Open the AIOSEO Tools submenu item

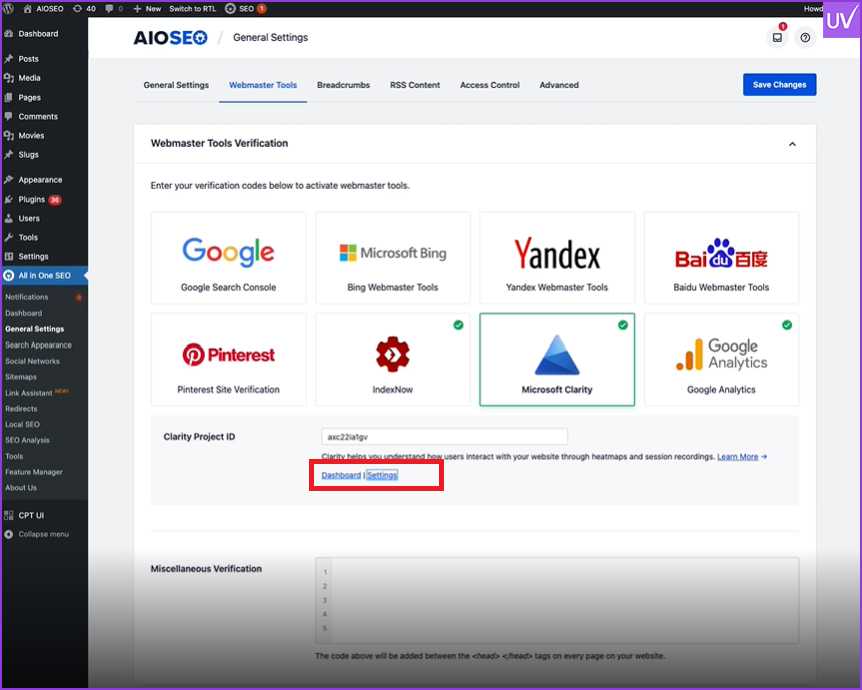(14, 456)
